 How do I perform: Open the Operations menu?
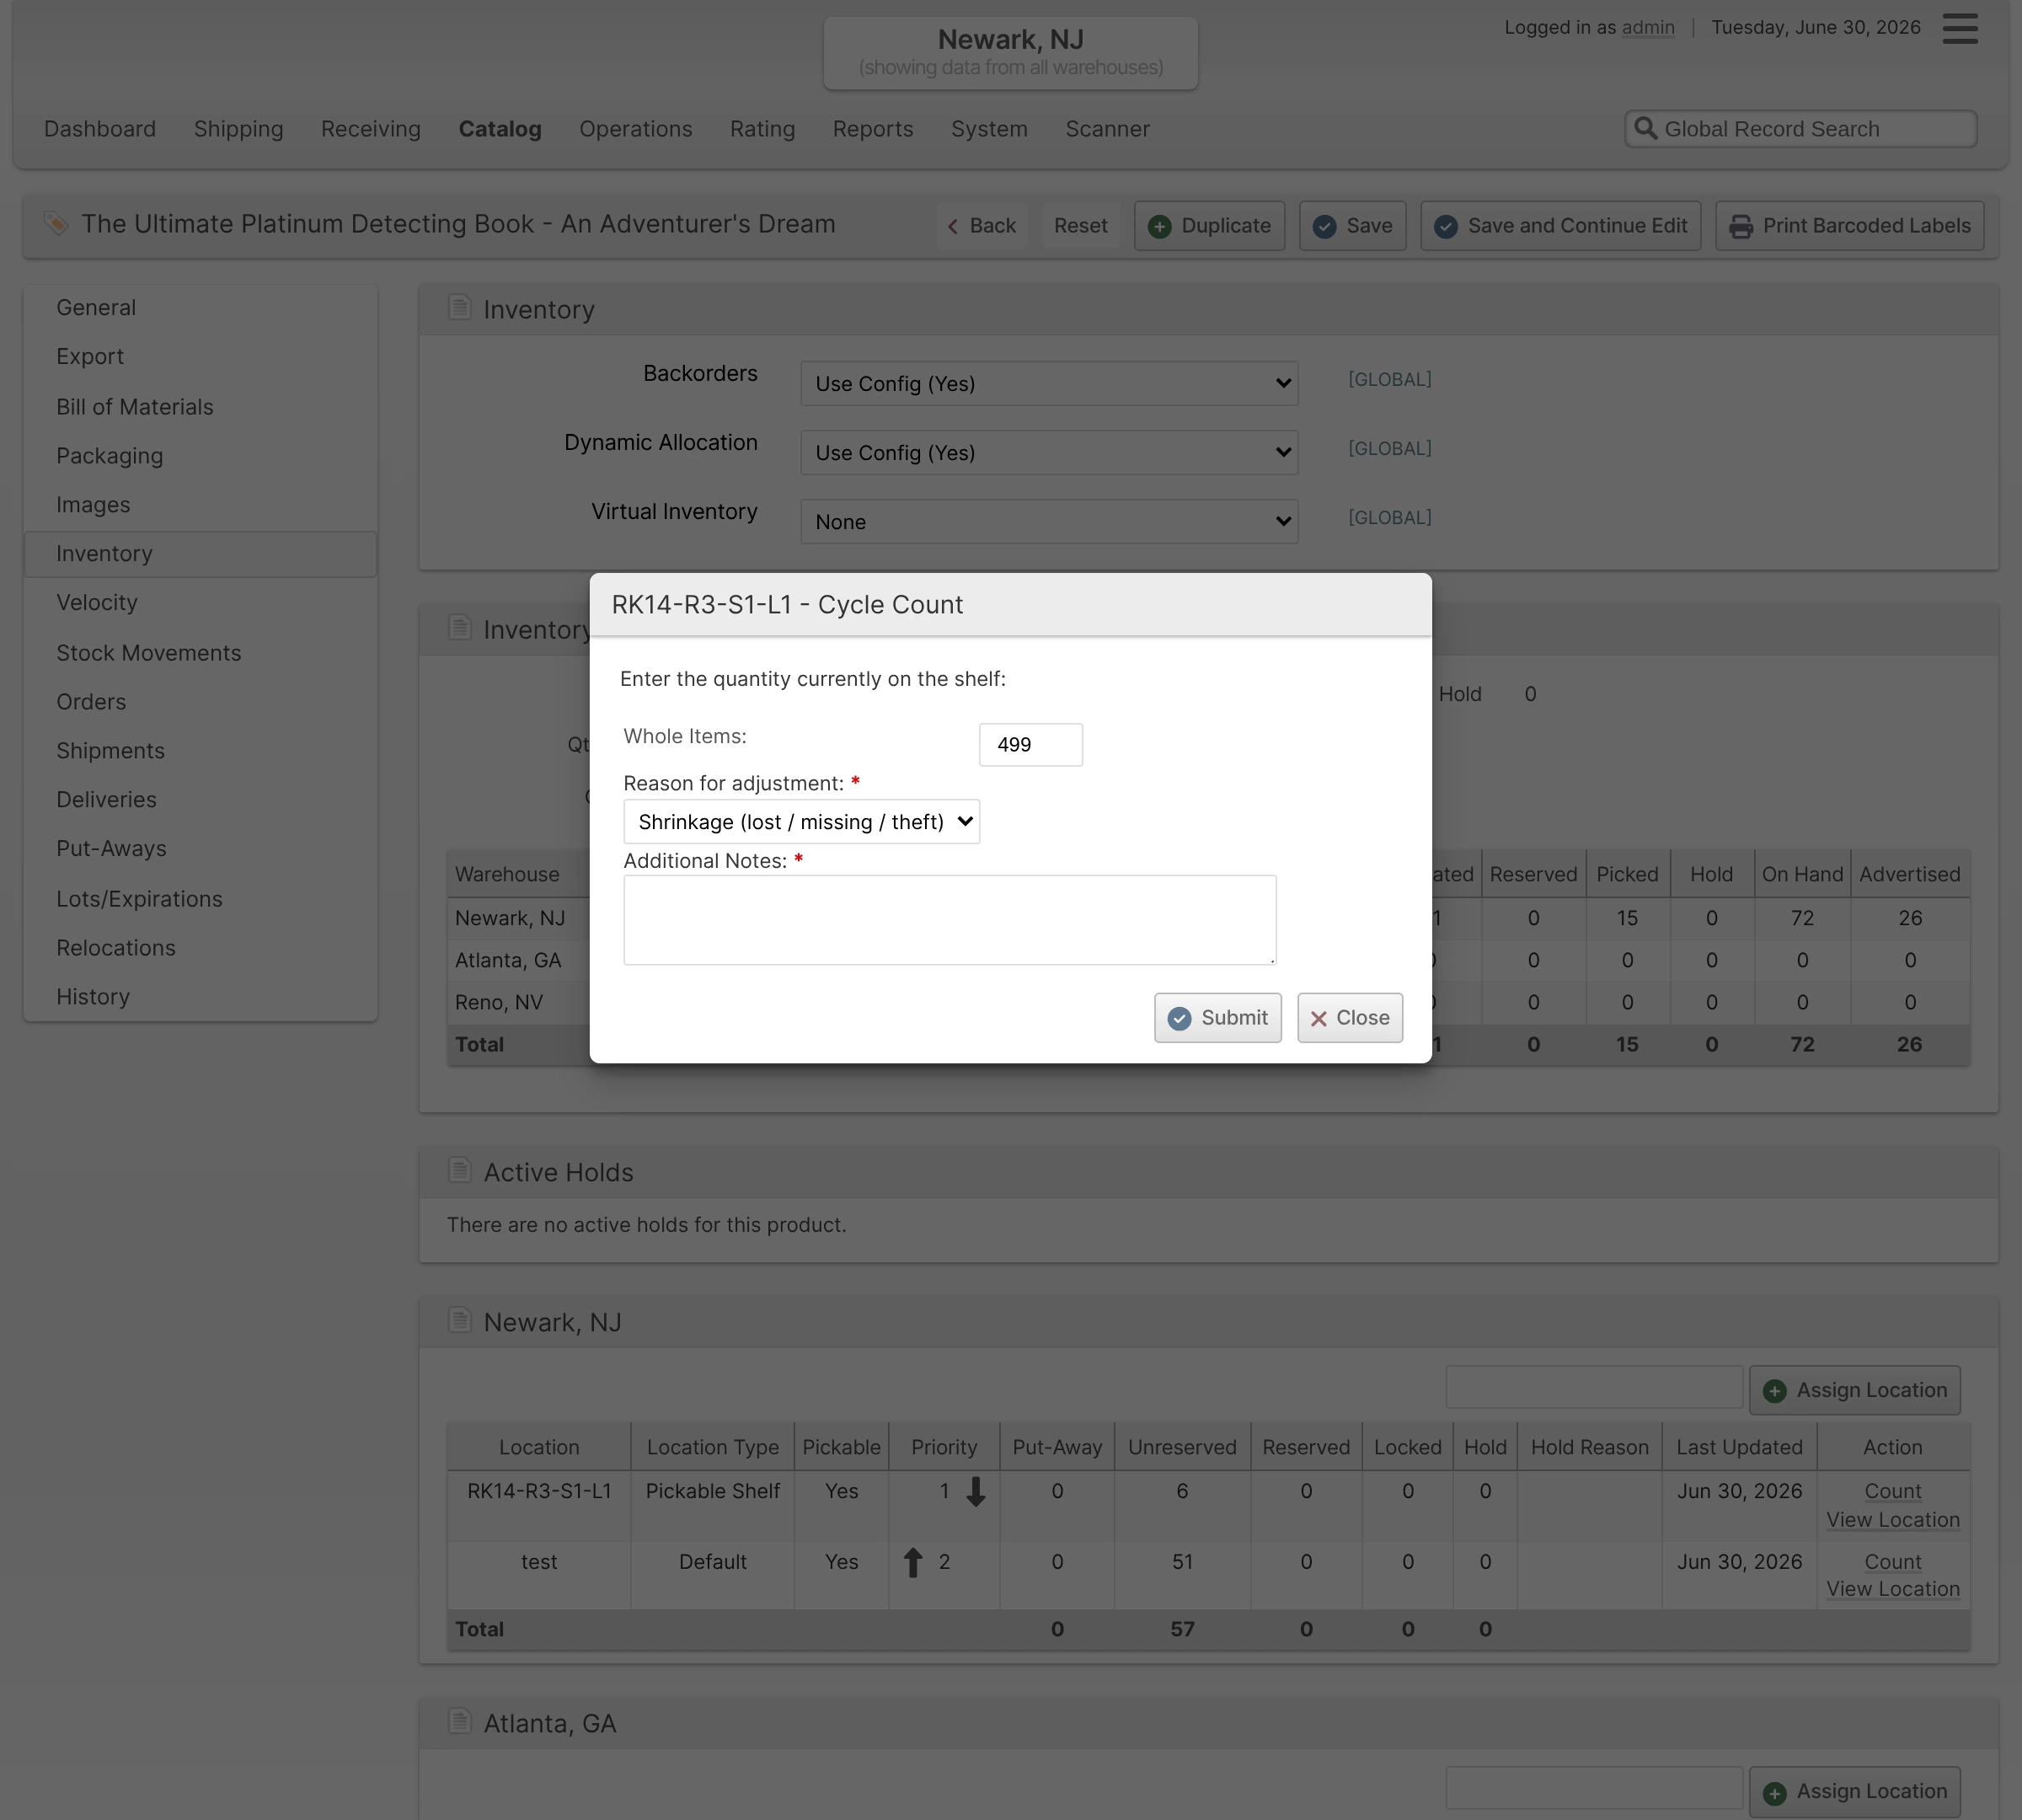click(x=635, y=128)
